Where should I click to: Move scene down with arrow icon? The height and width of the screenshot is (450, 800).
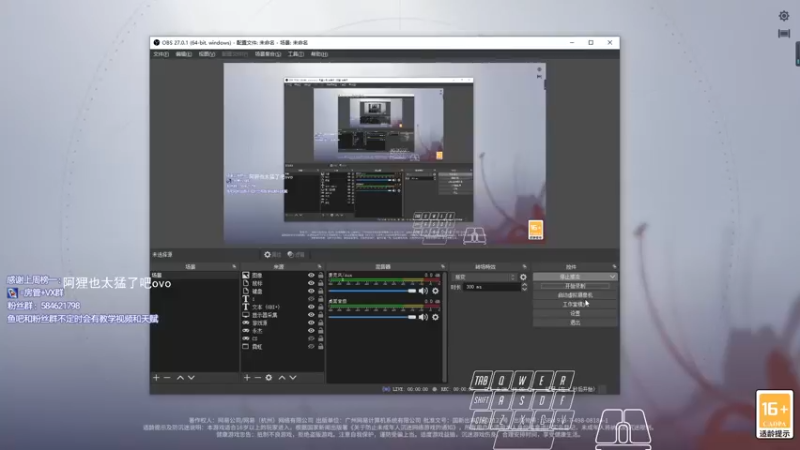tap(191, 378)
